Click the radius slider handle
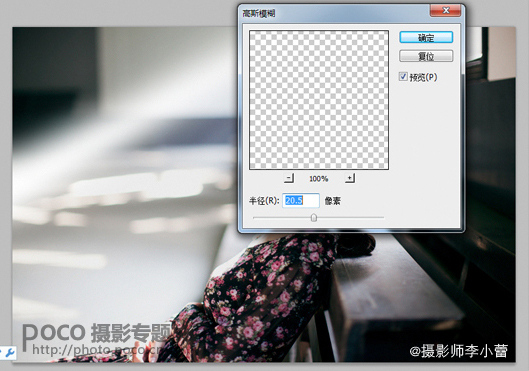The width and height of the screenshot is (529, 371). coord(314,218)
